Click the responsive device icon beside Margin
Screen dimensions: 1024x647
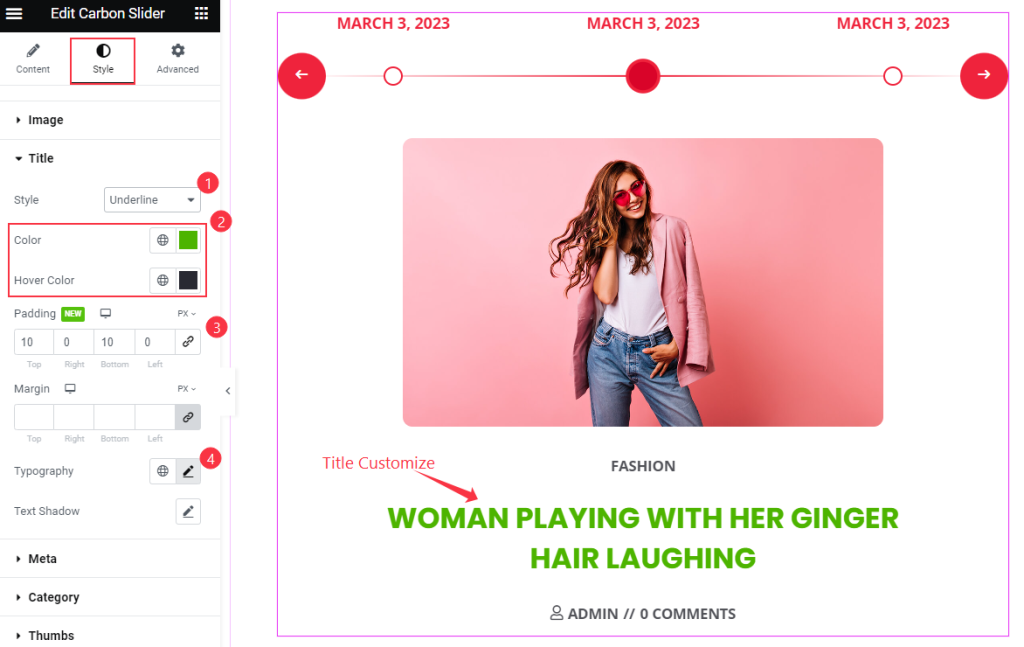point(70,388)
